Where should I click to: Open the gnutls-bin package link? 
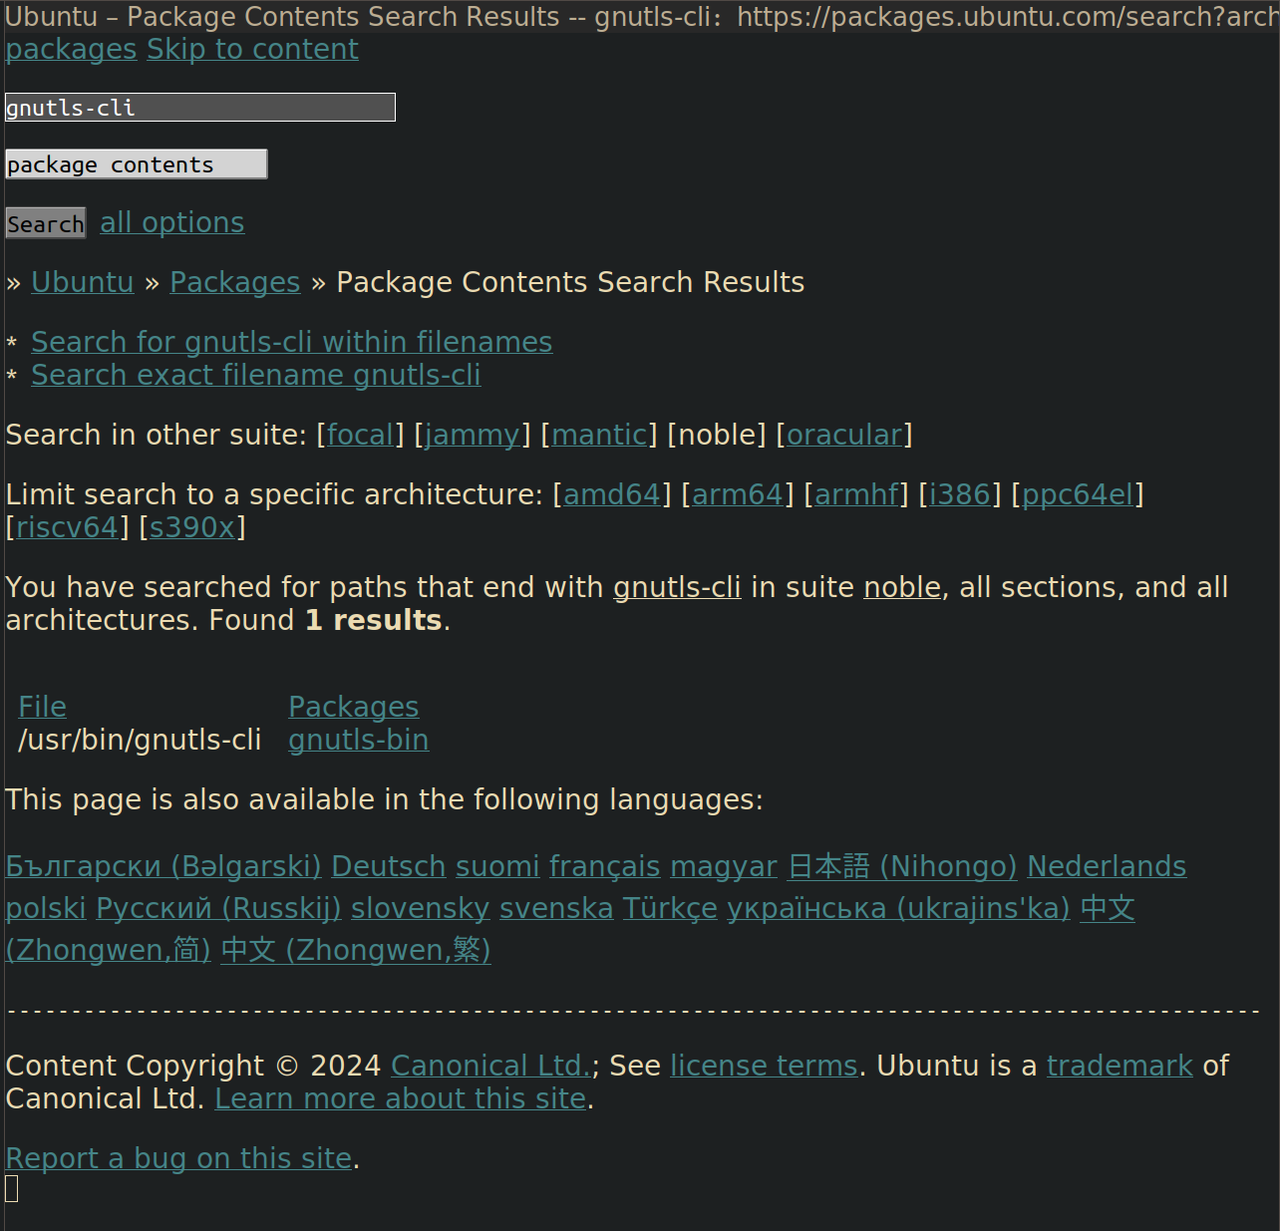358,740
